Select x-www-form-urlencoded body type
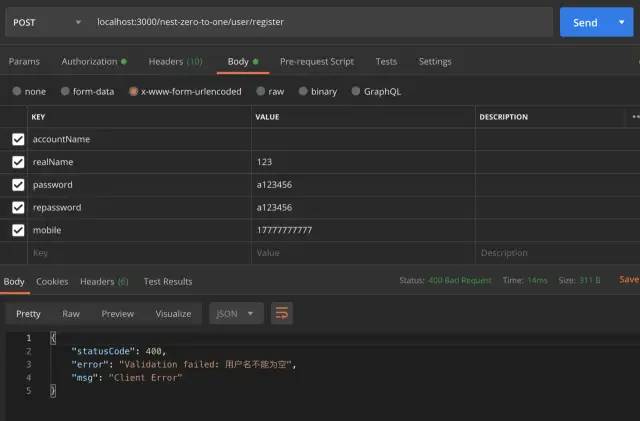640x421 pixels. (133, 91)
